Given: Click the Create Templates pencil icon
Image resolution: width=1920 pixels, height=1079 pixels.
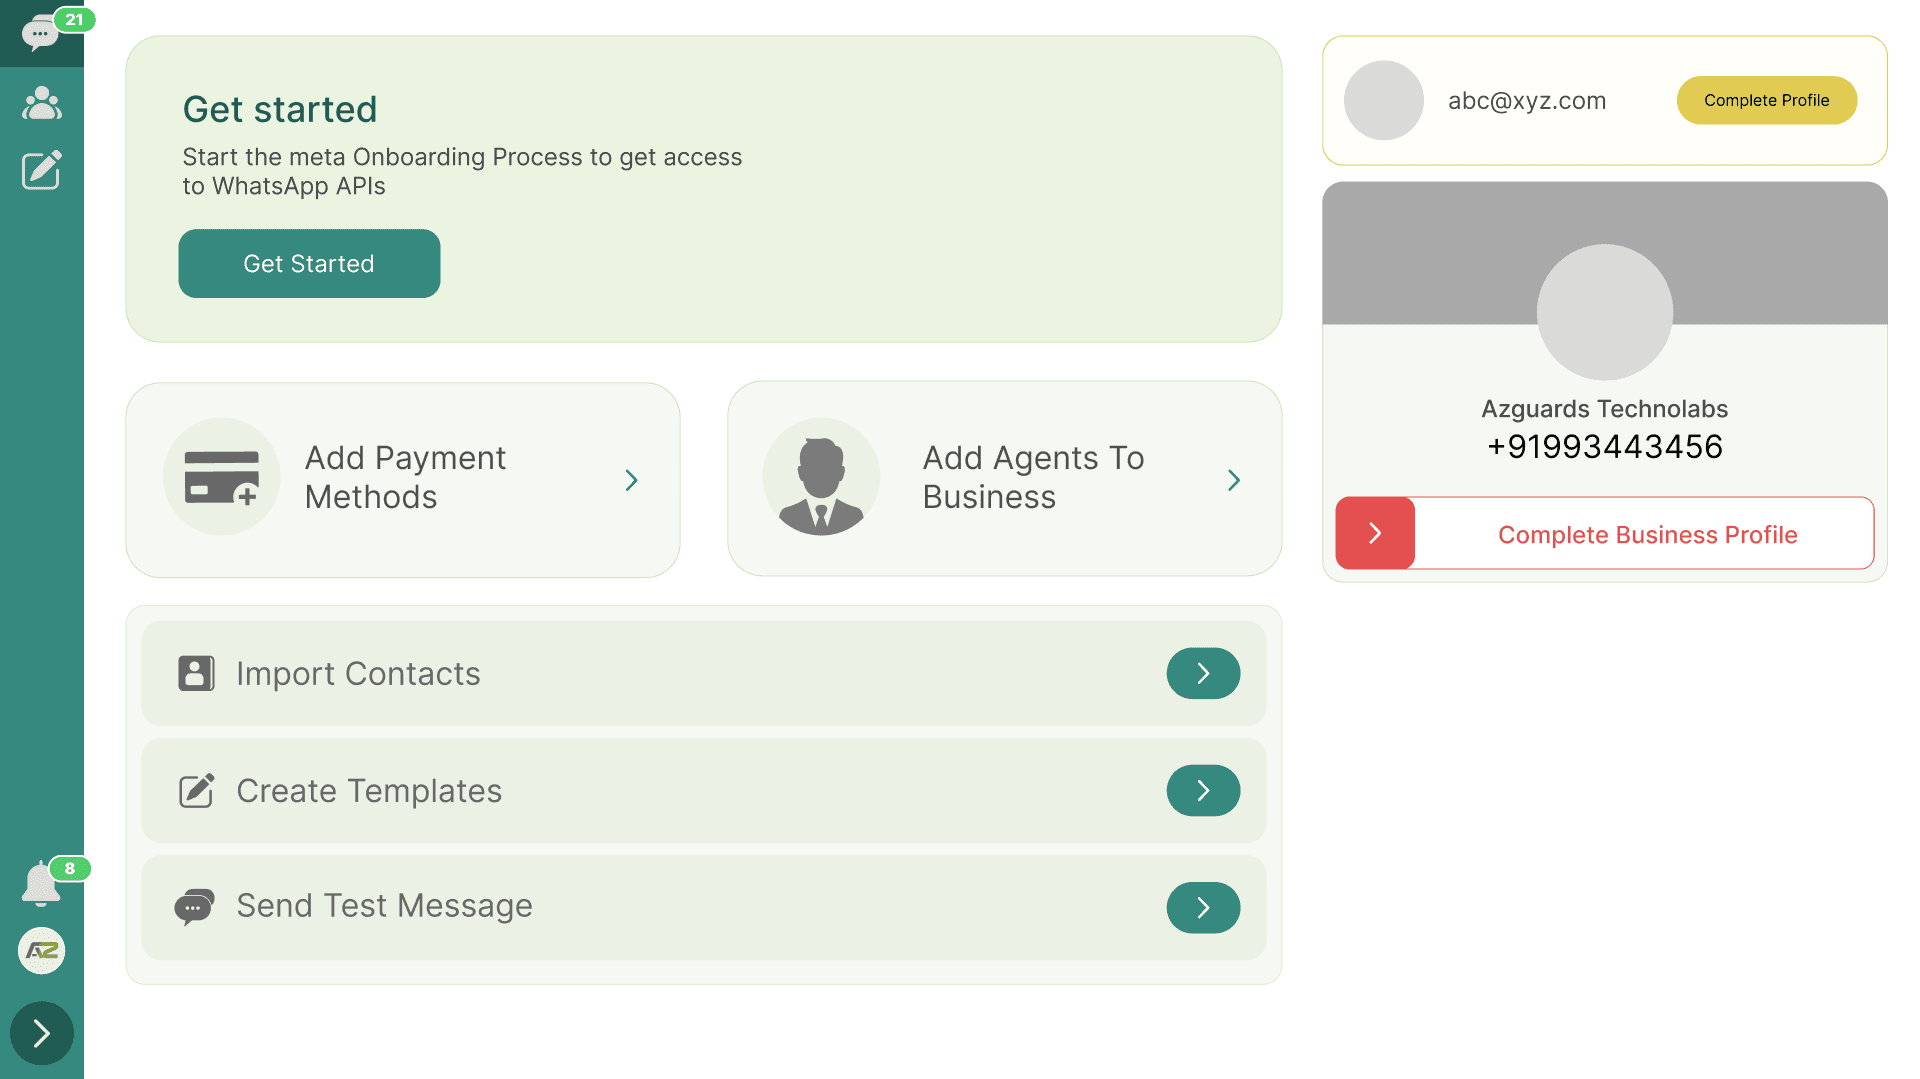Looking at the screenshot, I should [x=196, y=790].
